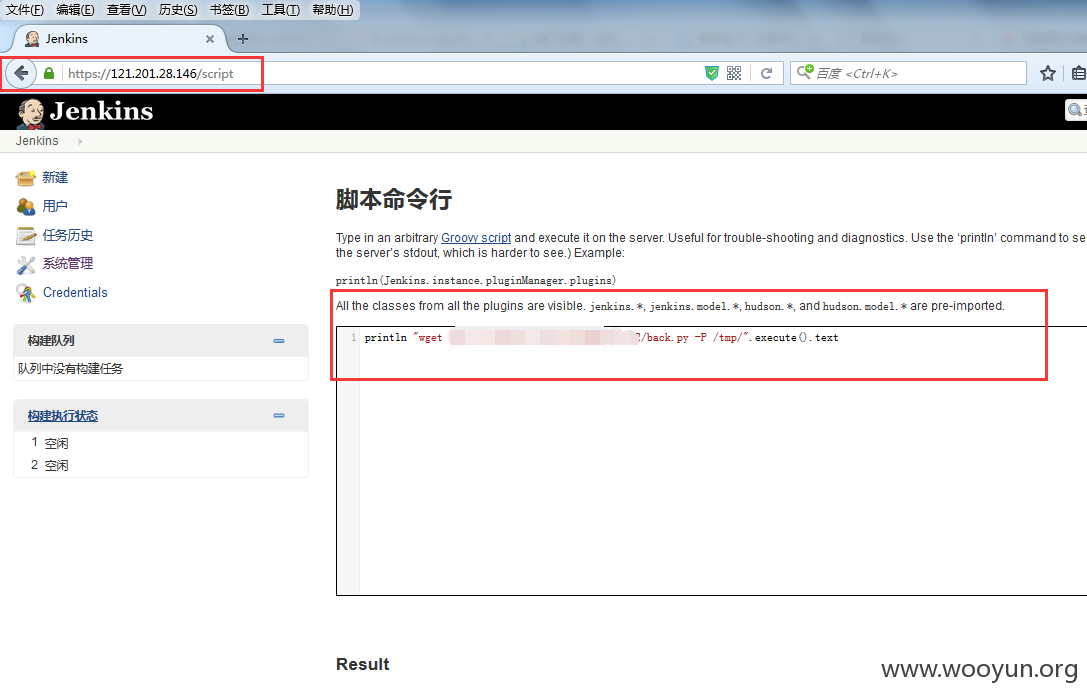1087x698 pixels.
Task: Click the Credentials keys icon
Action: [x=26, y=293]
